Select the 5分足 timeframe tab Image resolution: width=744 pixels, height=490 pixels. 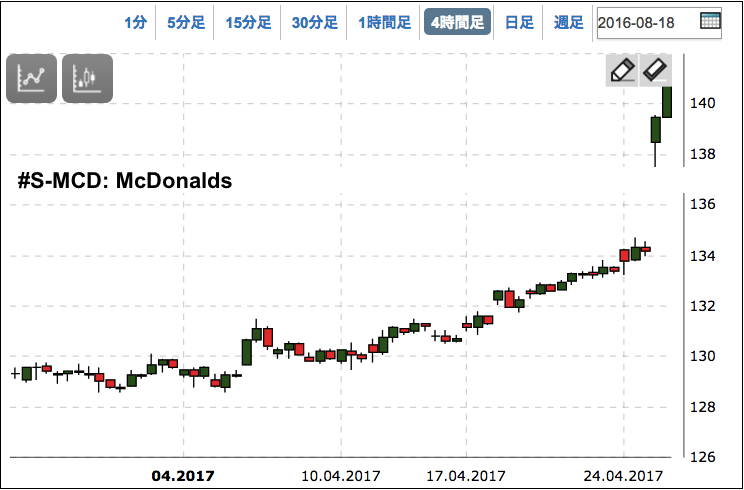pyautogui.click(x=186, y=22)
